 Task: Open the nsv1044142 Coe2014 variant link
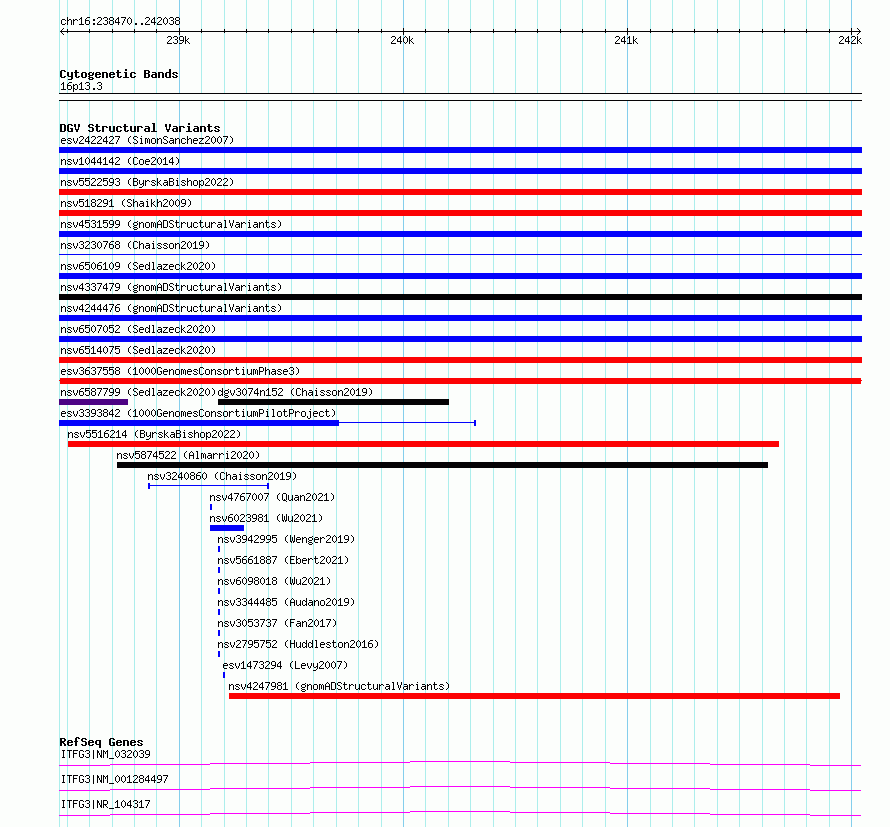pos(120,161)
